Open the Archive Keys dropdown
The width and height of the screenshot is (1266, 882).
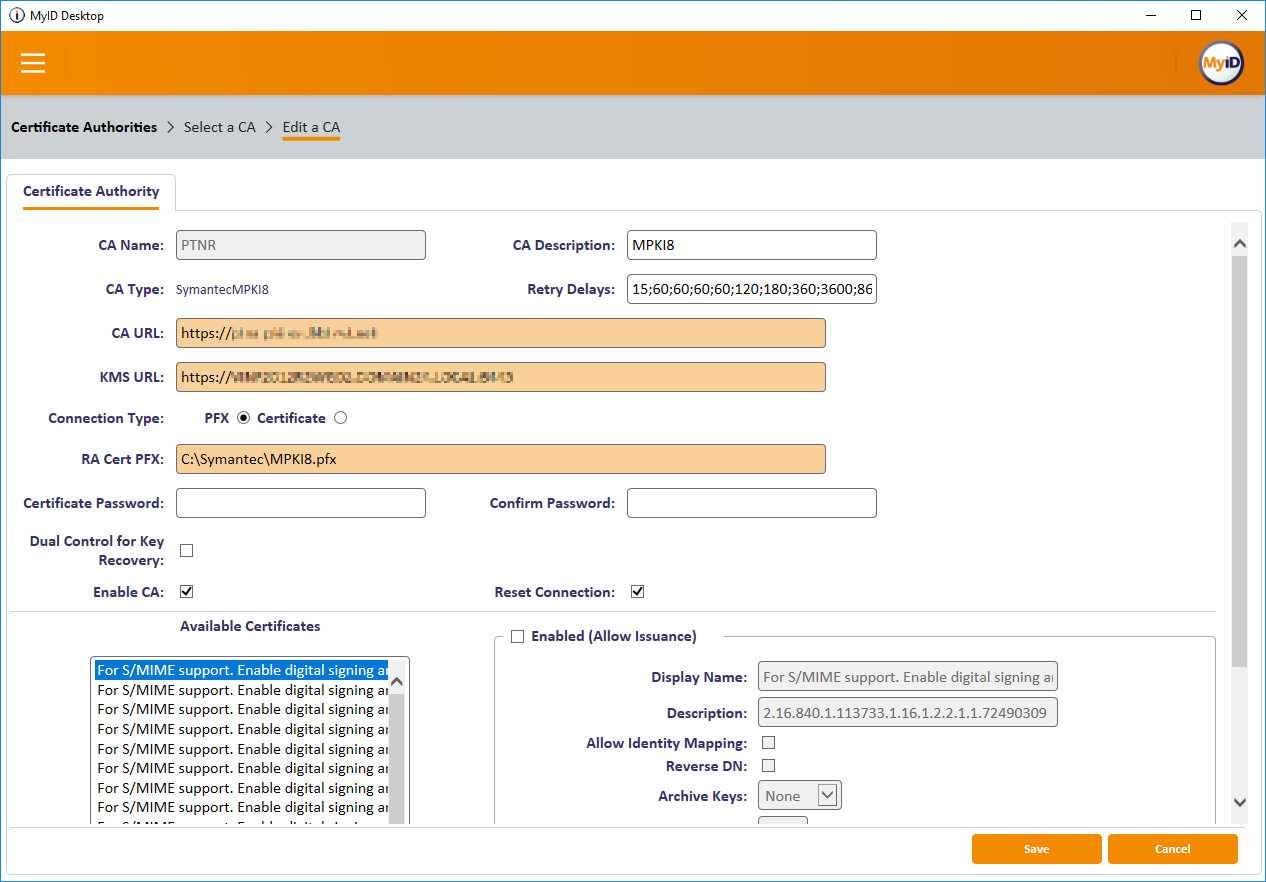pos(800,796)
